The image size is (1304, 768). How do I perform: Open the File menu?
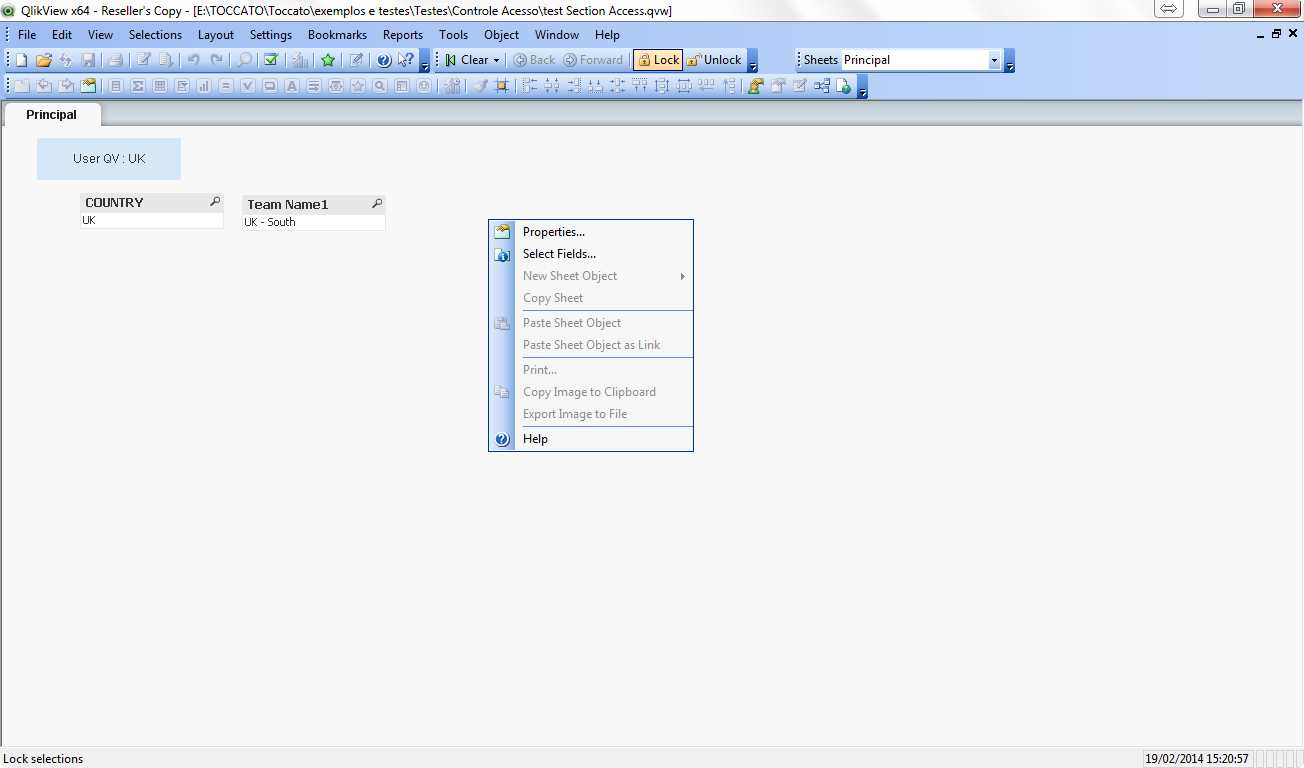click(27, 34)
